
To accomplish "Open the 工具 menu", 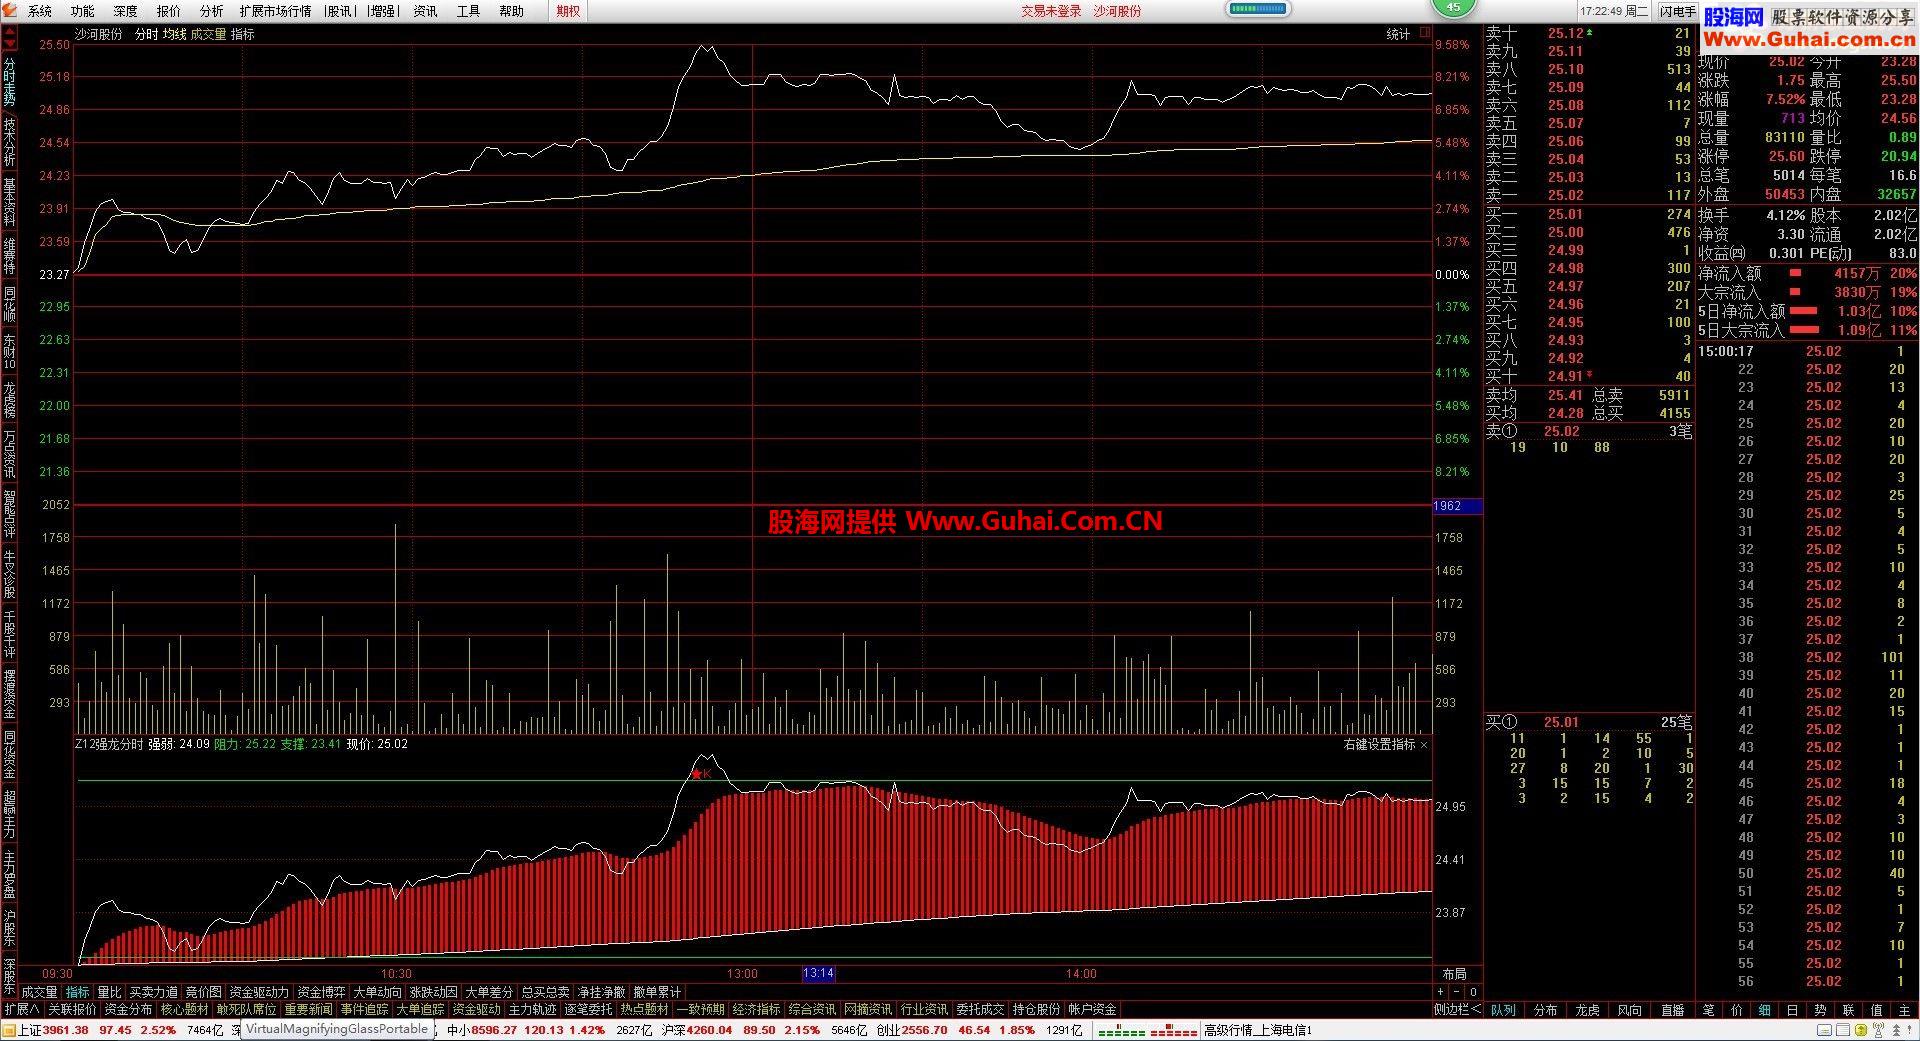I will pyautogui.click(x=468, y=11).
